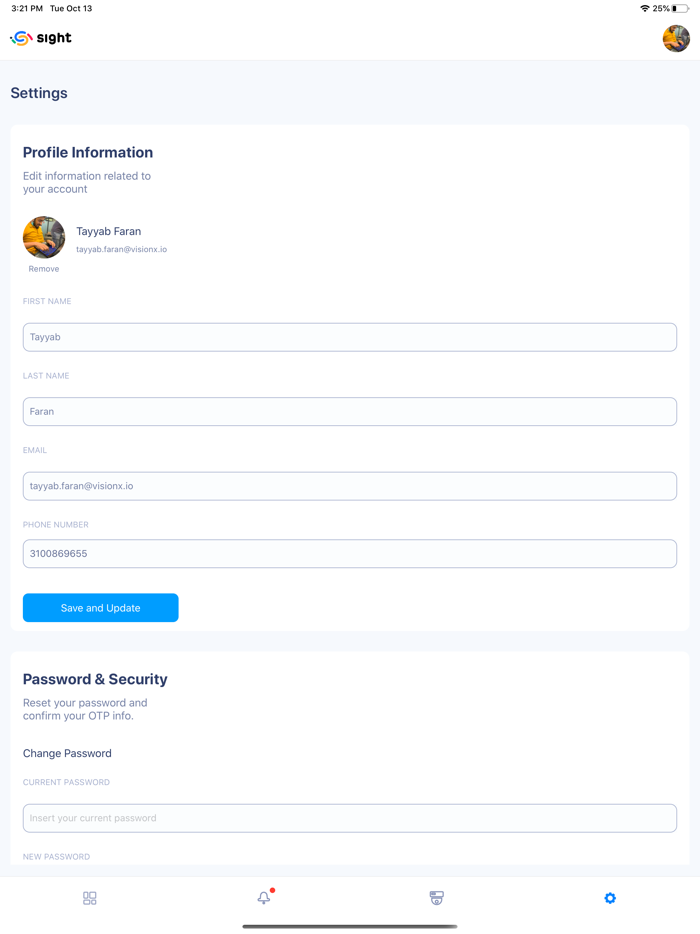Viewport: 700px width, 934px height.
Task: Focus the First Name field
Action: (x=350, y=337)
